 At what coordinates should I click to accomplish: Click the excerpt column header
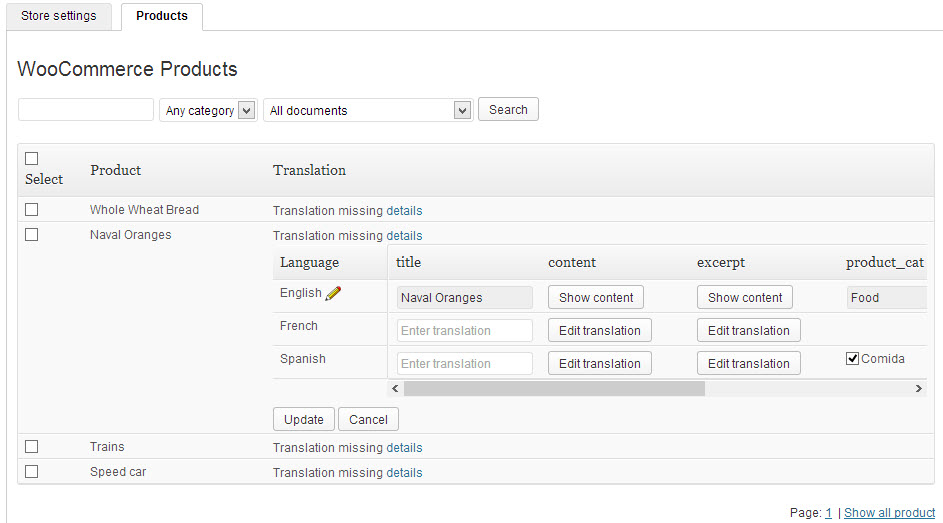coord(720,263)
